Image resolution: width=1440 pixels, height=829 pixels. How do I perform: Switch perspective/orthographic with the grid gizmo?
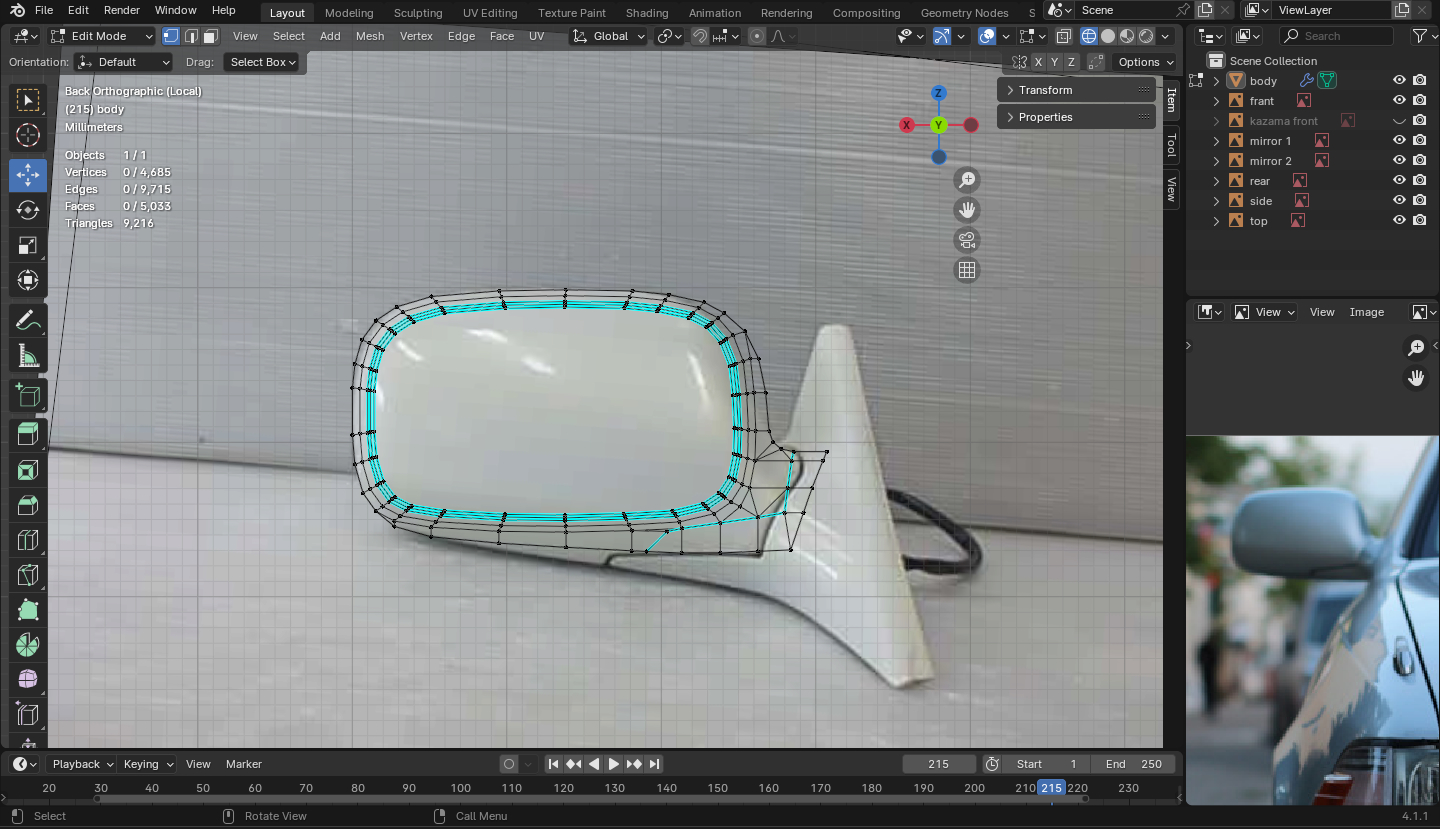[x=967, y=270]
